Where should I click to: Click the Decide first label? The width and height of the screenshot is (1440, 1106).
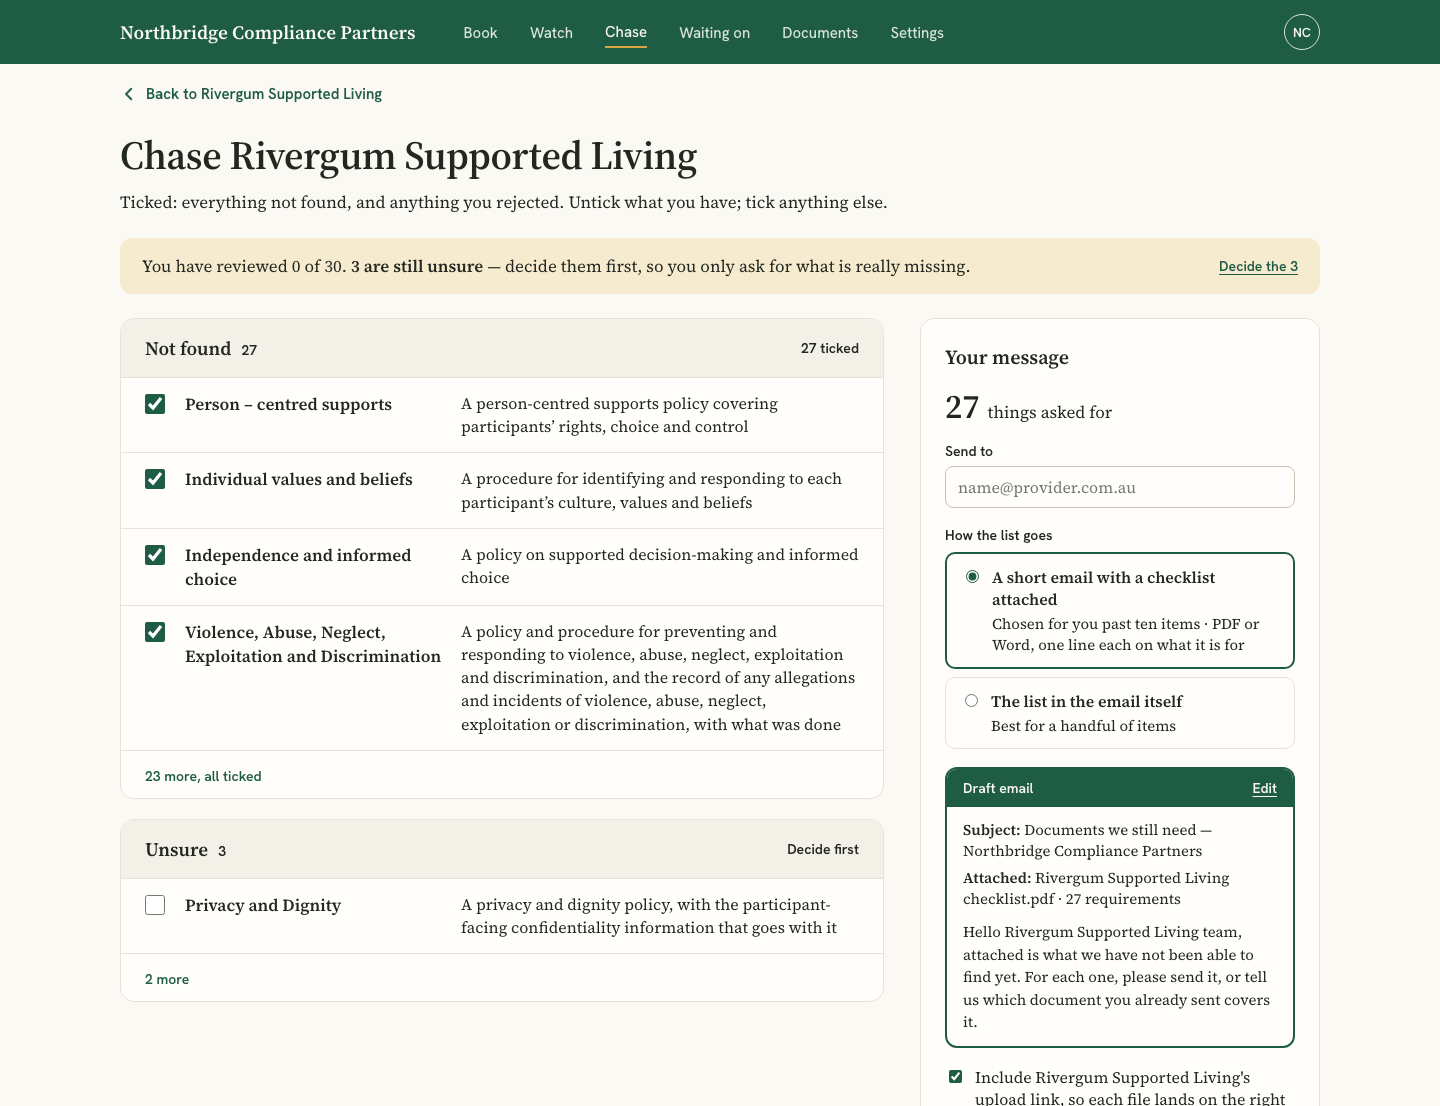(822, 849)
